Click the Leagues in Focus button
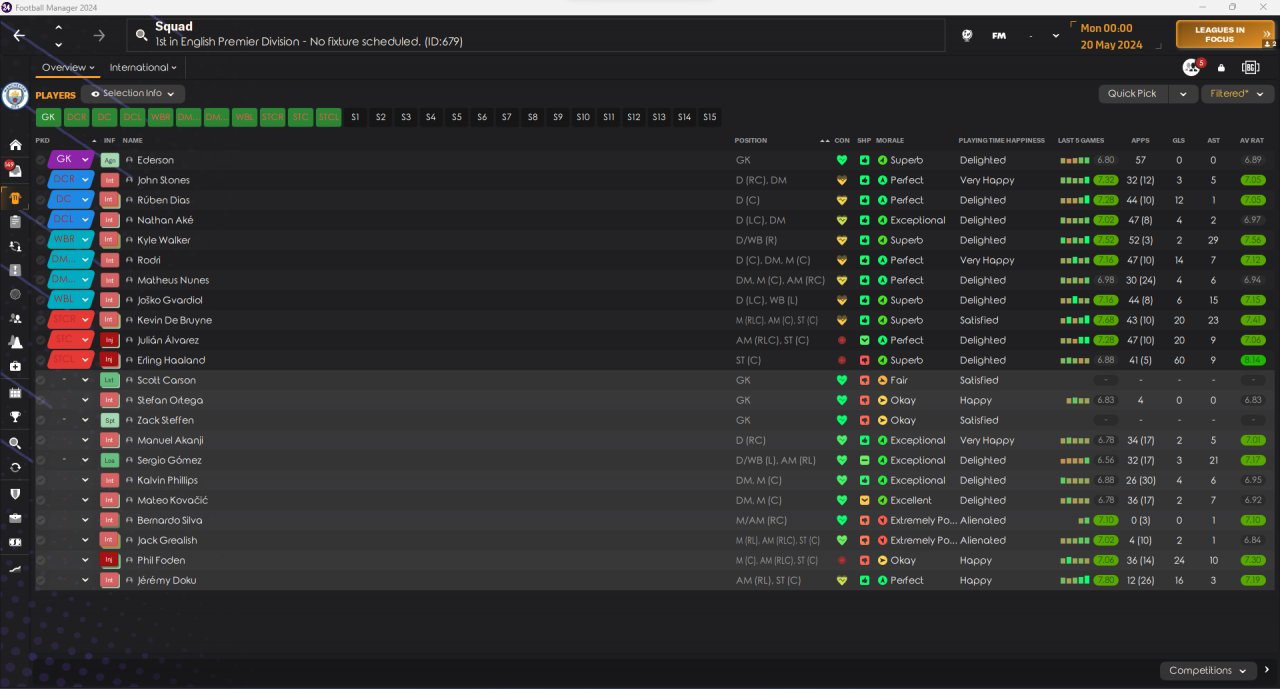The width and height of the screenshot is (1280, 689). click(1225, 35)
